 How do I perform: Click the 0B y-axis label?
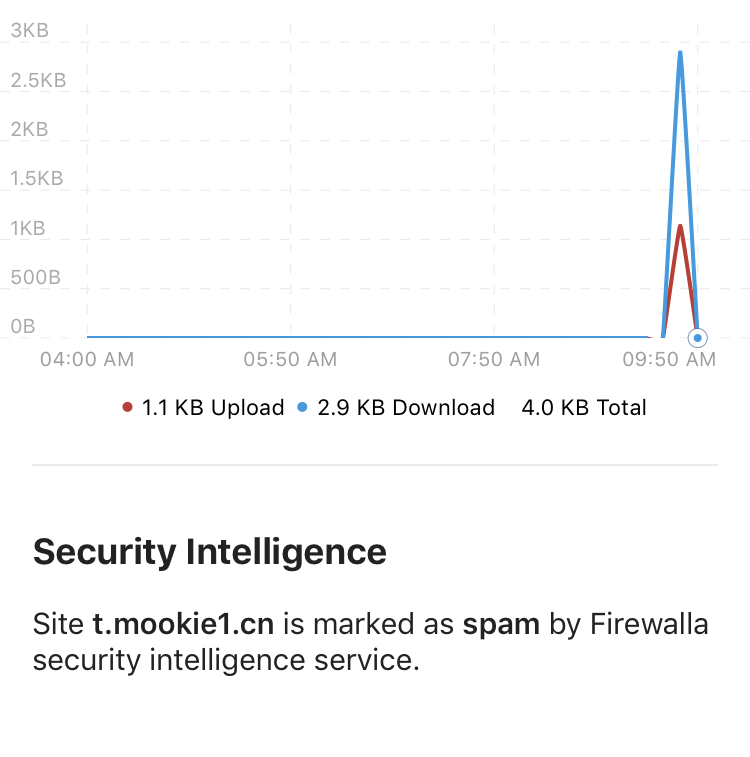(23, 327)
